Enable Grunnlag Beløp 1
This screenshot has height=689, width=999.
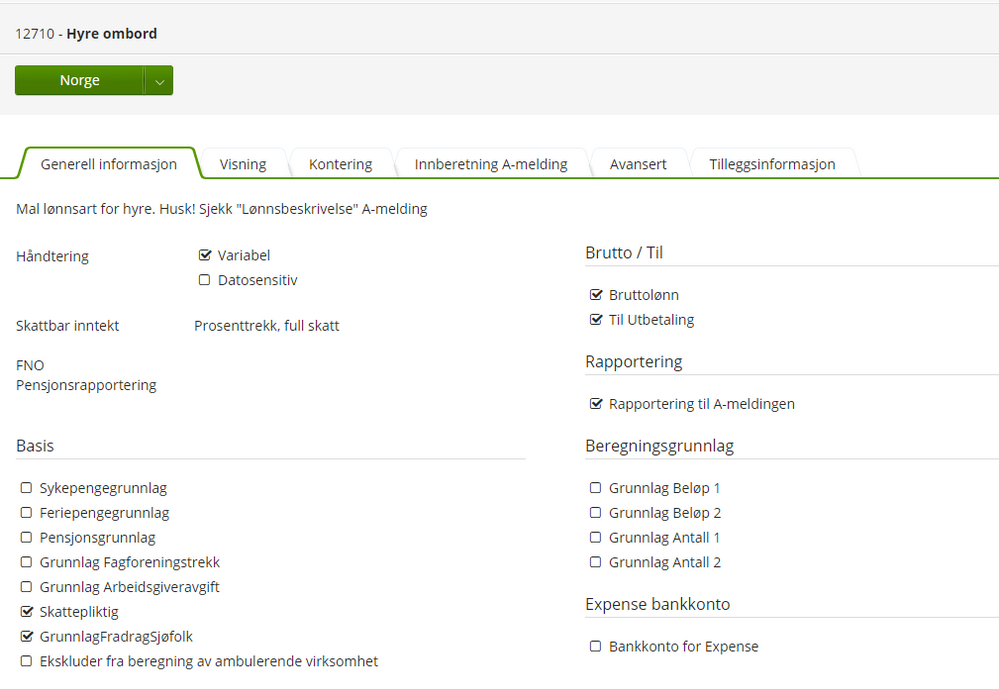point(595,488)
